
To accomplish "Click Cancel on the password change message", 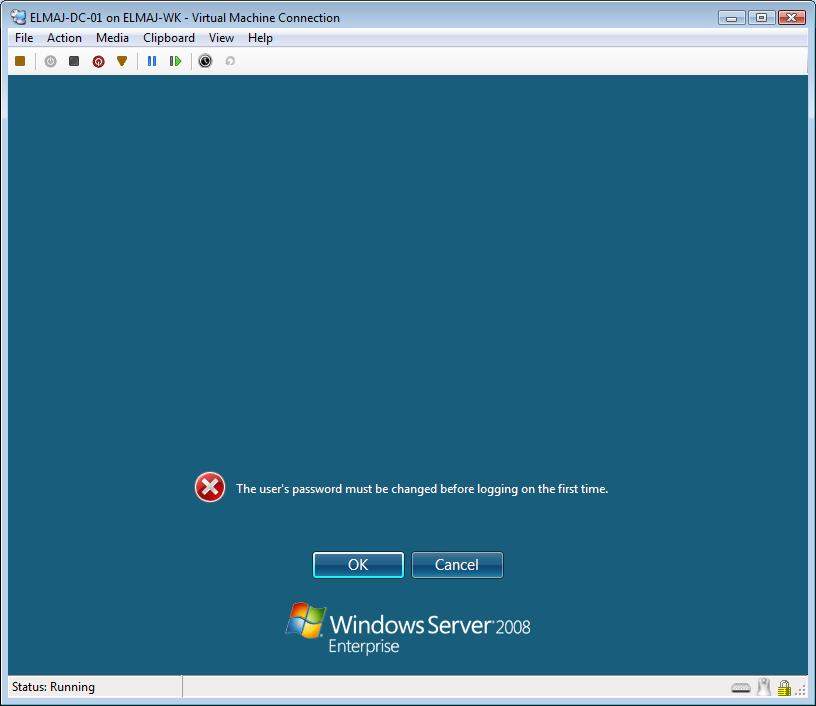I will (457, 565).
